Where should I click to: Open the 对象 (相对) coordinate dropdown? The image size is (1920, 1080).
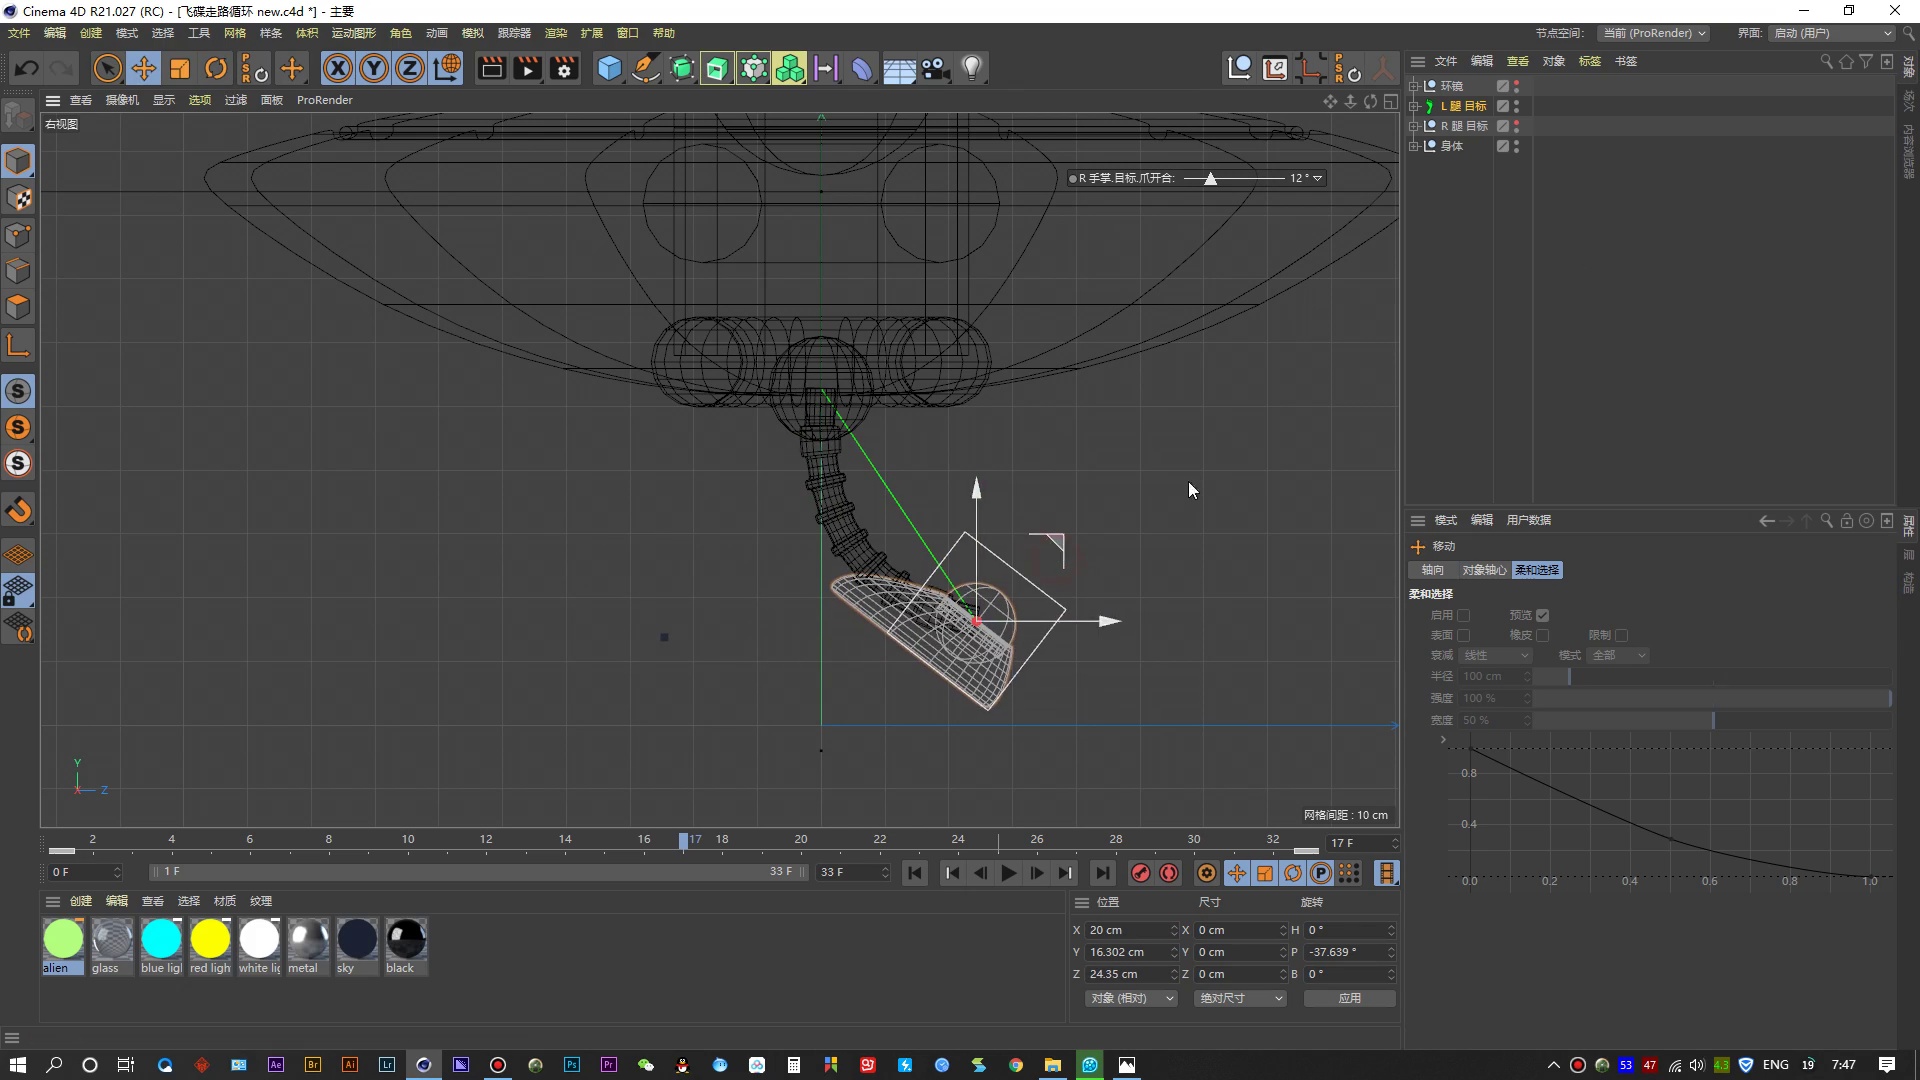pyautogui.click(x=1131, y=998)
